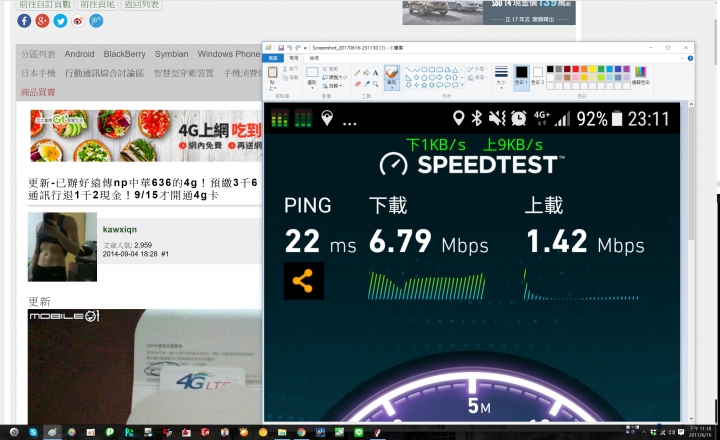This screenshot has height=440, width=720.
Task: Click Resize (調整大小) in Paint ribbon
Action: 335,77
